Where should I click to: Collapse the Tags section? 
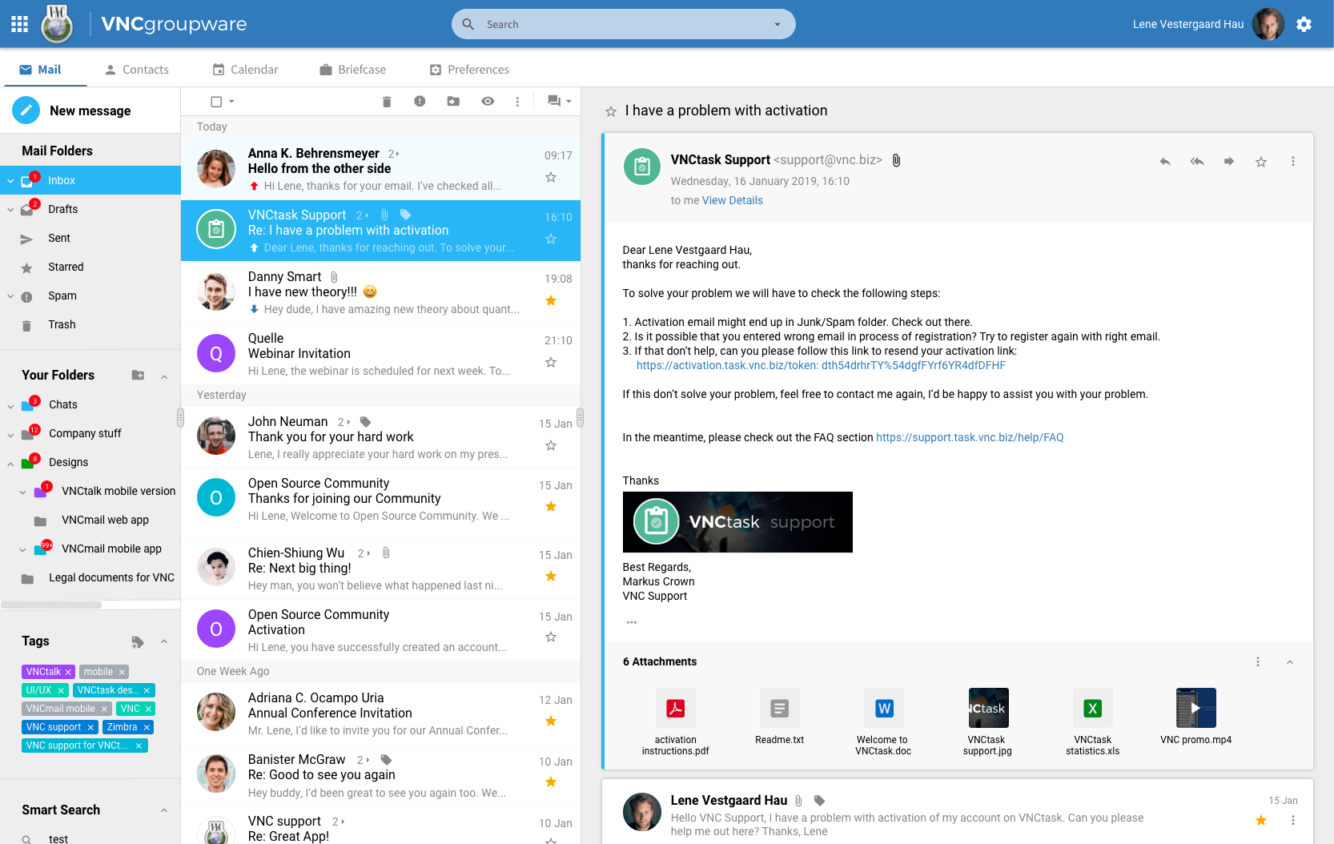tap(164, 642)
